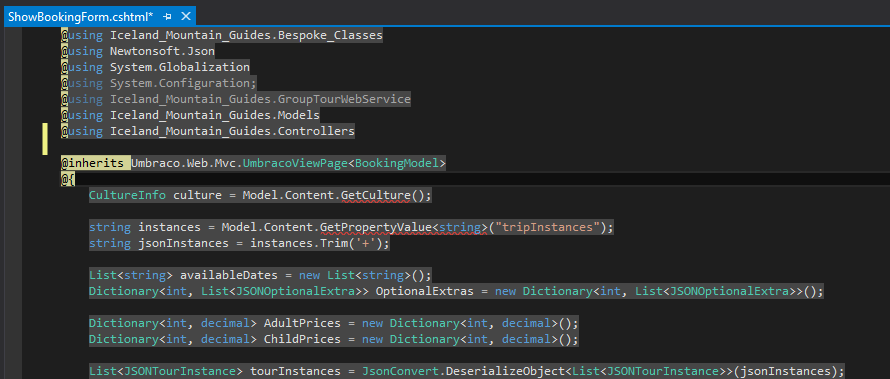Click the 'GetPropertyValue' method call
Viewport: 890px width, 379px height.
tap(376, 228)
